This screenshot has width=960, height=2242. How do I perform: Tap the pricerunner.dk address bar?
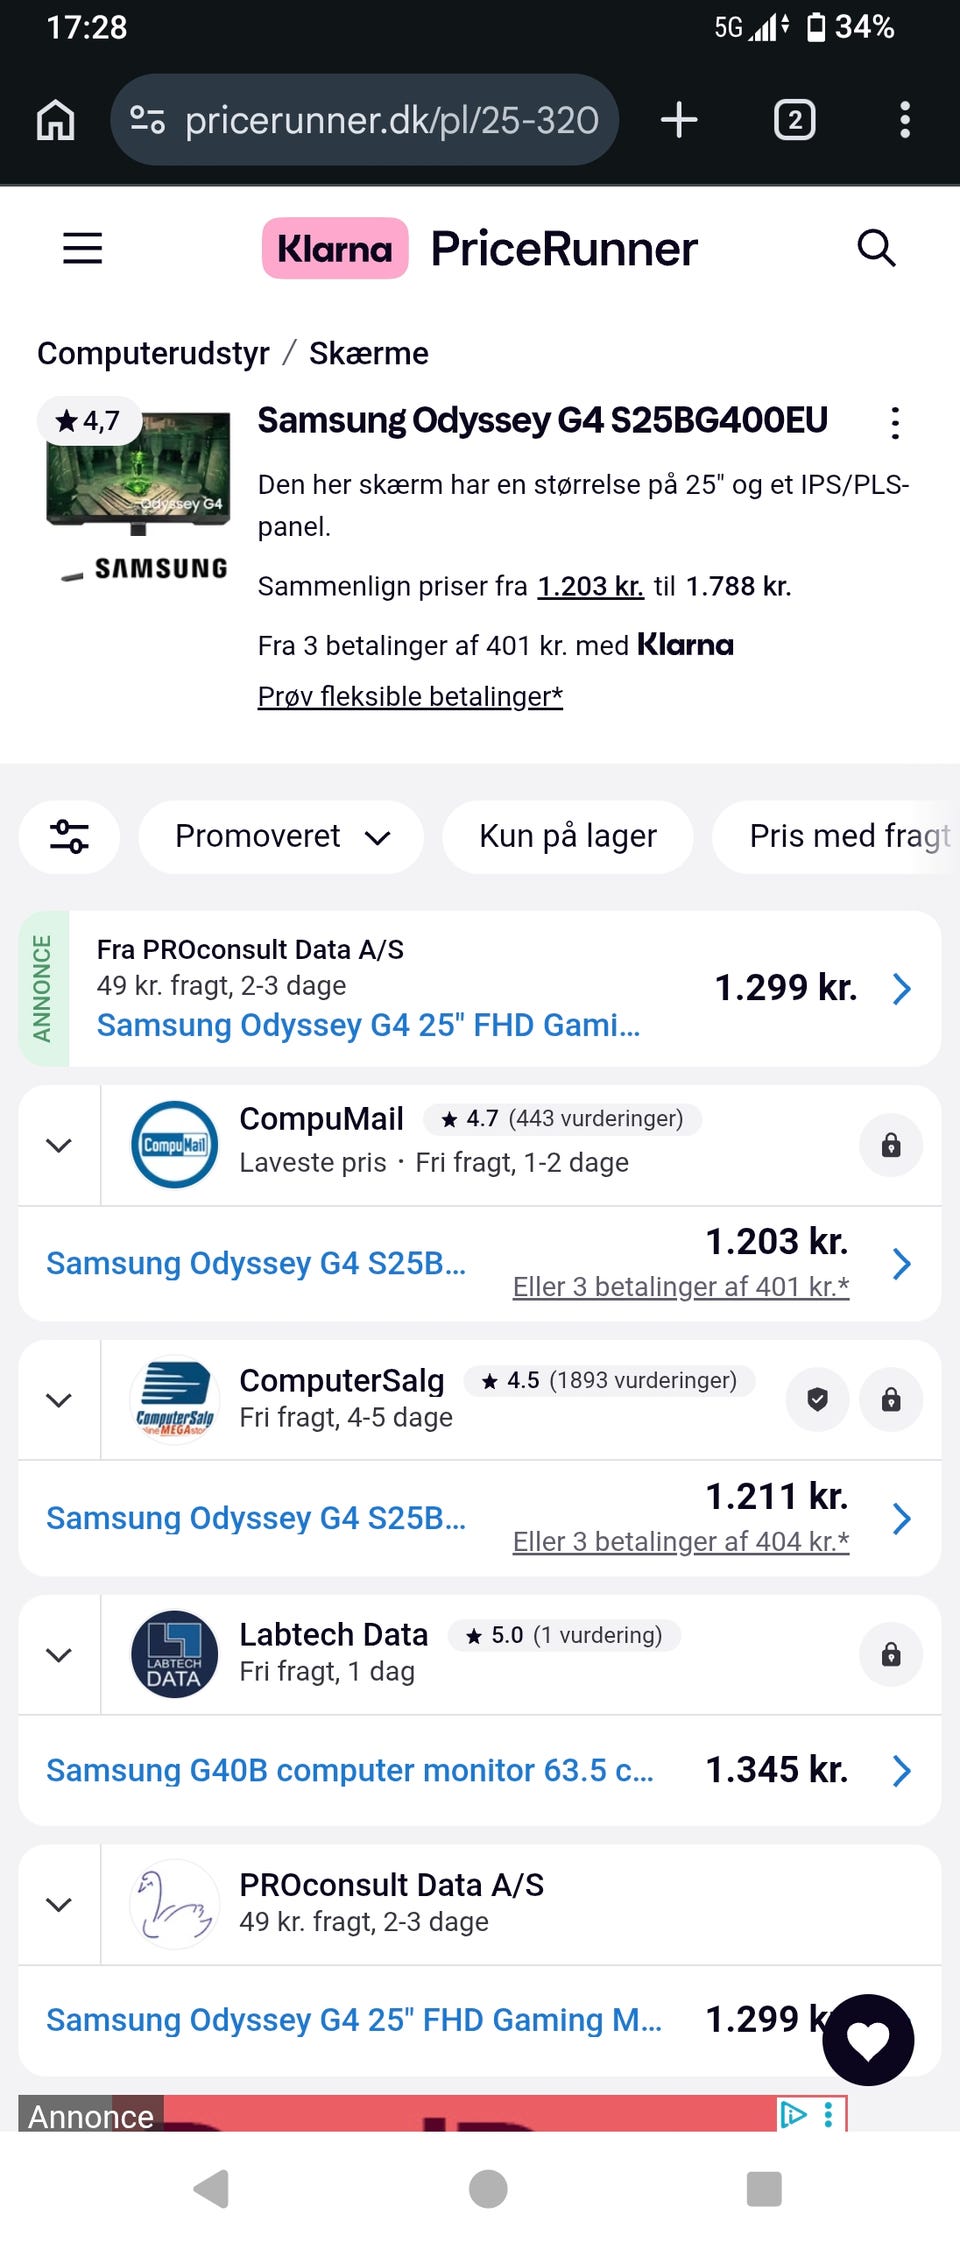[390, 120]
